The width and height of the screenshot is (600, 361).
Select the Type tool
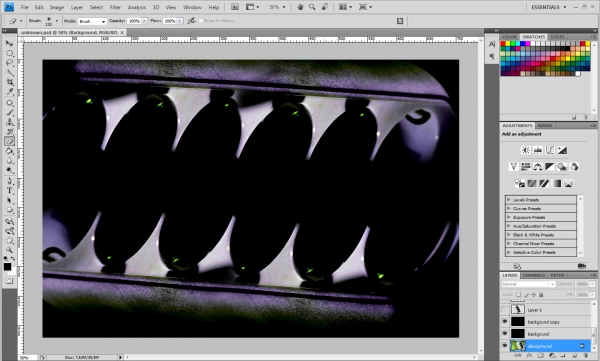click(x=9, y=191)
